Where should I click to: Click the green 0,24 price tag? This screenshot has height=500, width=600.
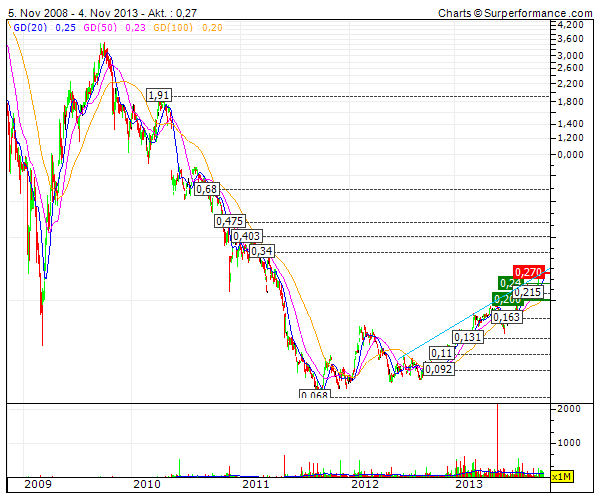coord(510,283)
